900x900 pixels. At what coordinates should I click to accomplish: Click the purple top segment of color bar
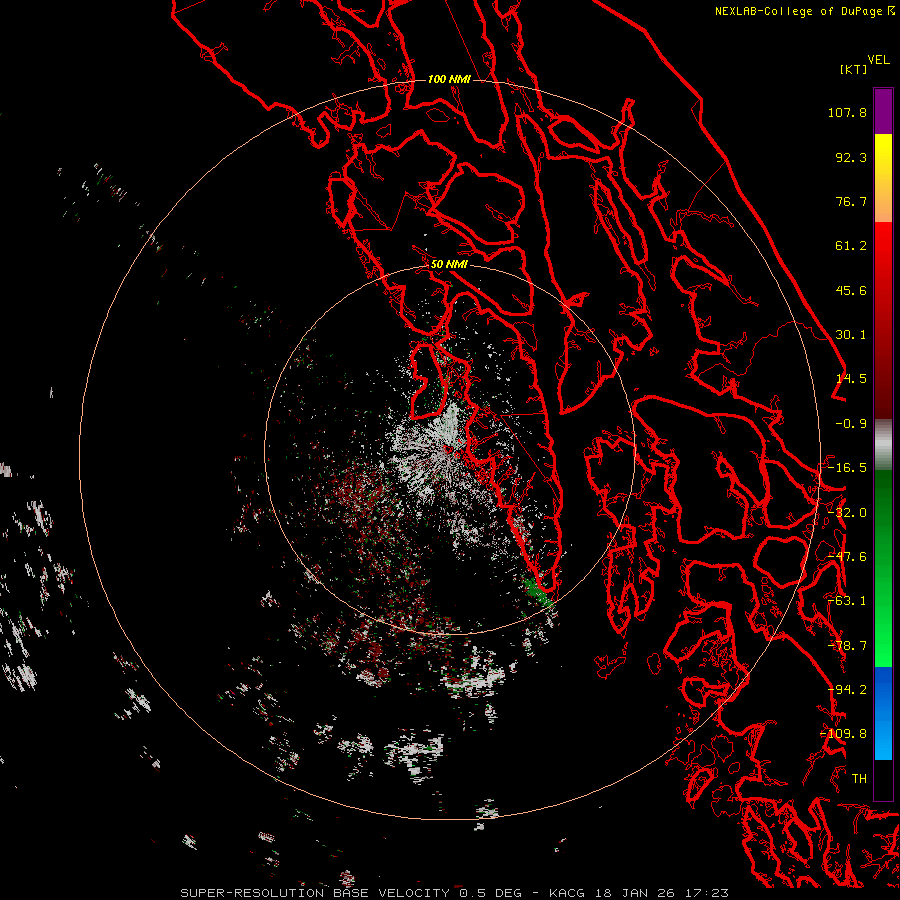pos(883,111)
